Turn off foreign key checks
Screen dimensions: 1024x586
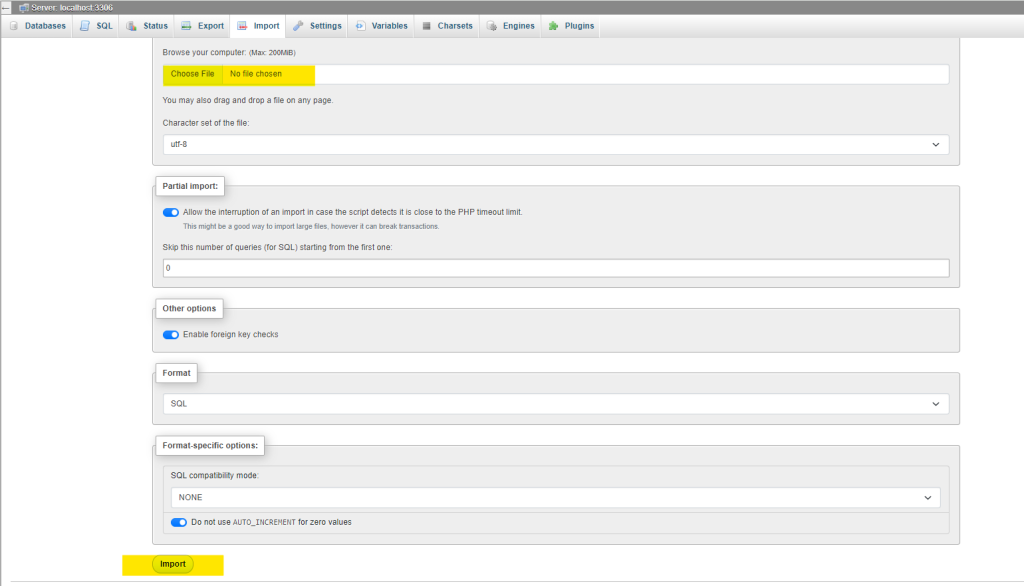pyautogui.click(x=170, y=335)
